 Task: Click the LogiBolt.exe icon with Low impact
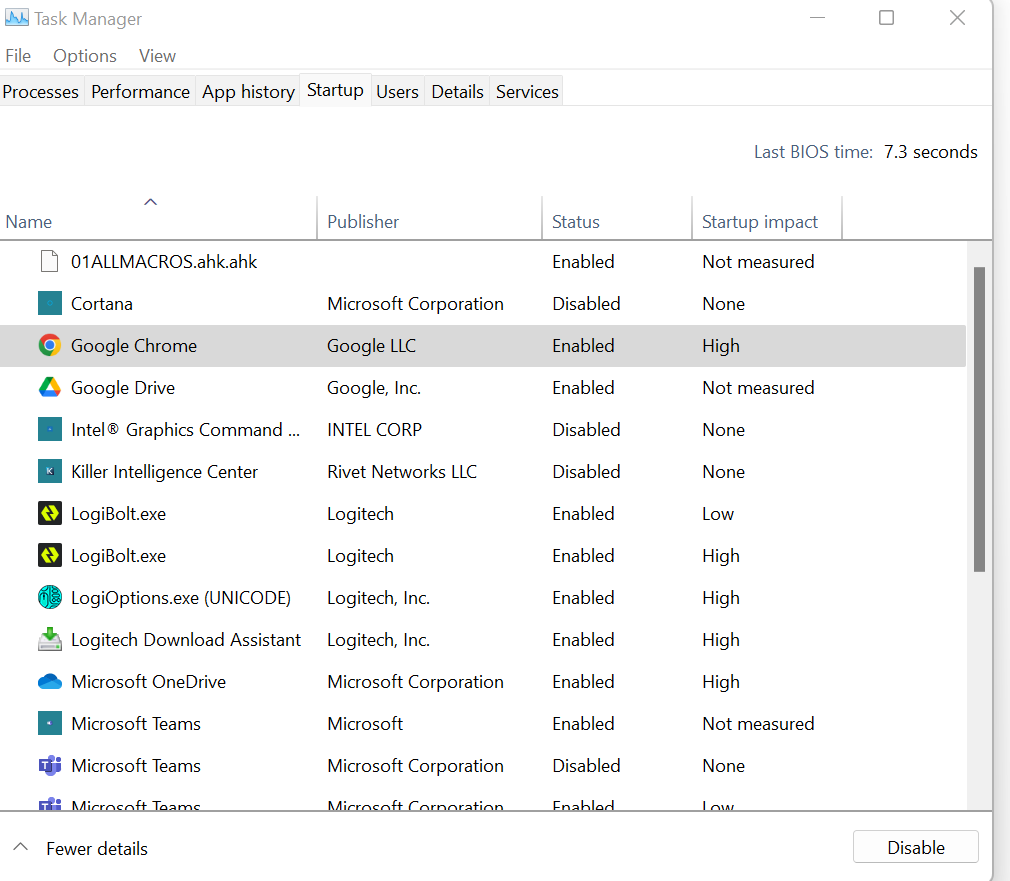point(50,513)
